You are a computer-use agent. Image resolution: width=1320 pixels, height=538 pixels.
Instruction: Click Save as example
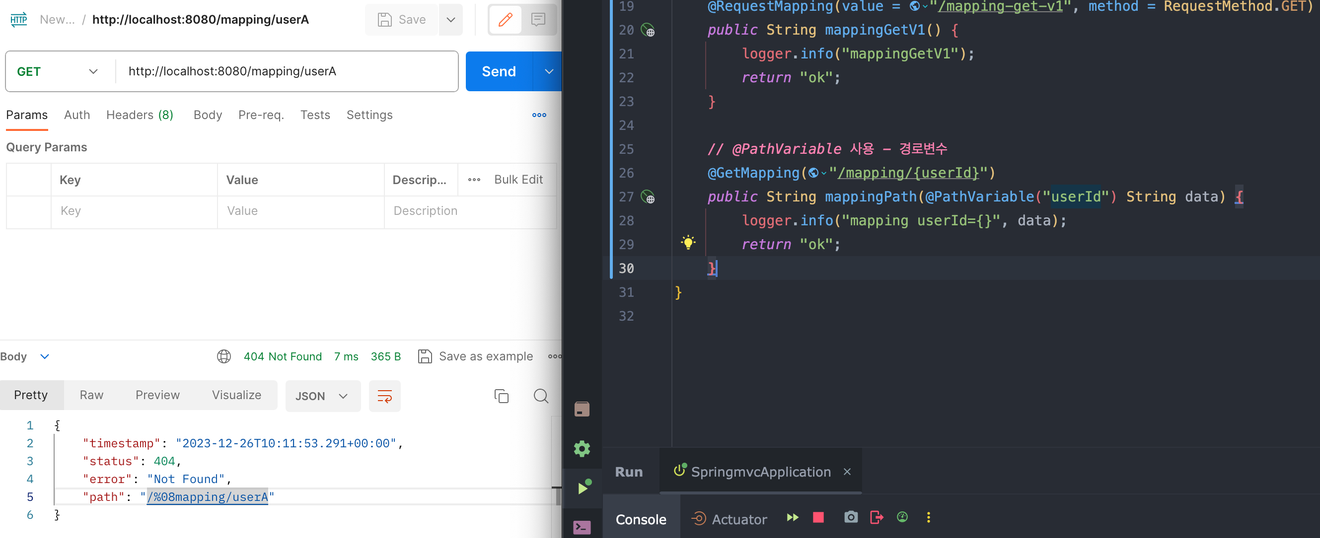pyautogui.click(x=475, y=356)
